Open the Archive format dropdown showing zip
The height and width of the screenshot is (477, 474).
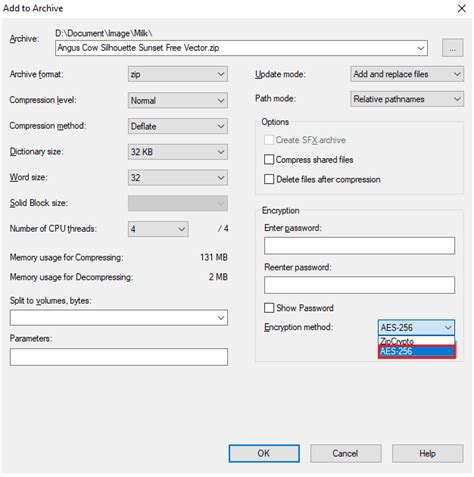coord(178,74)
